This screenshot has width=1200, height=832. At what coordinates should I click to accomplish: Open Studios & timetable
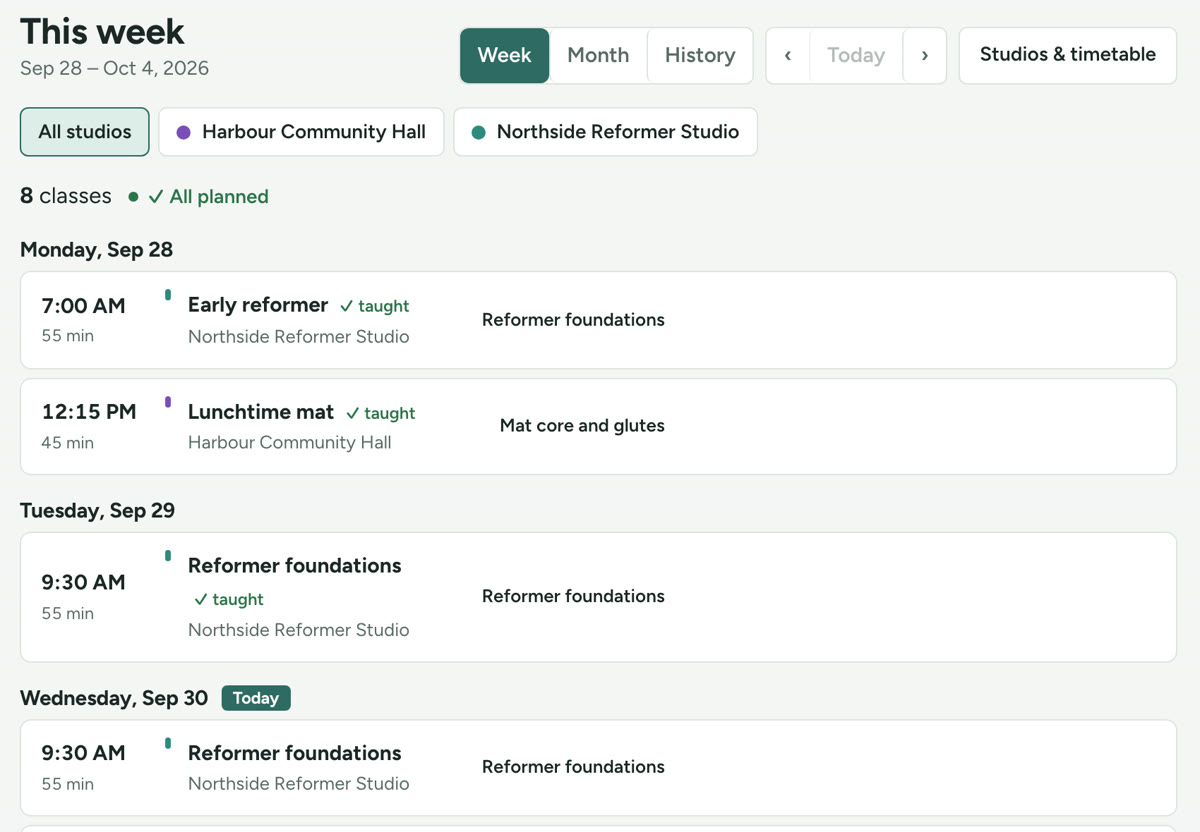pyautogui.click(x=1068, y=55)
